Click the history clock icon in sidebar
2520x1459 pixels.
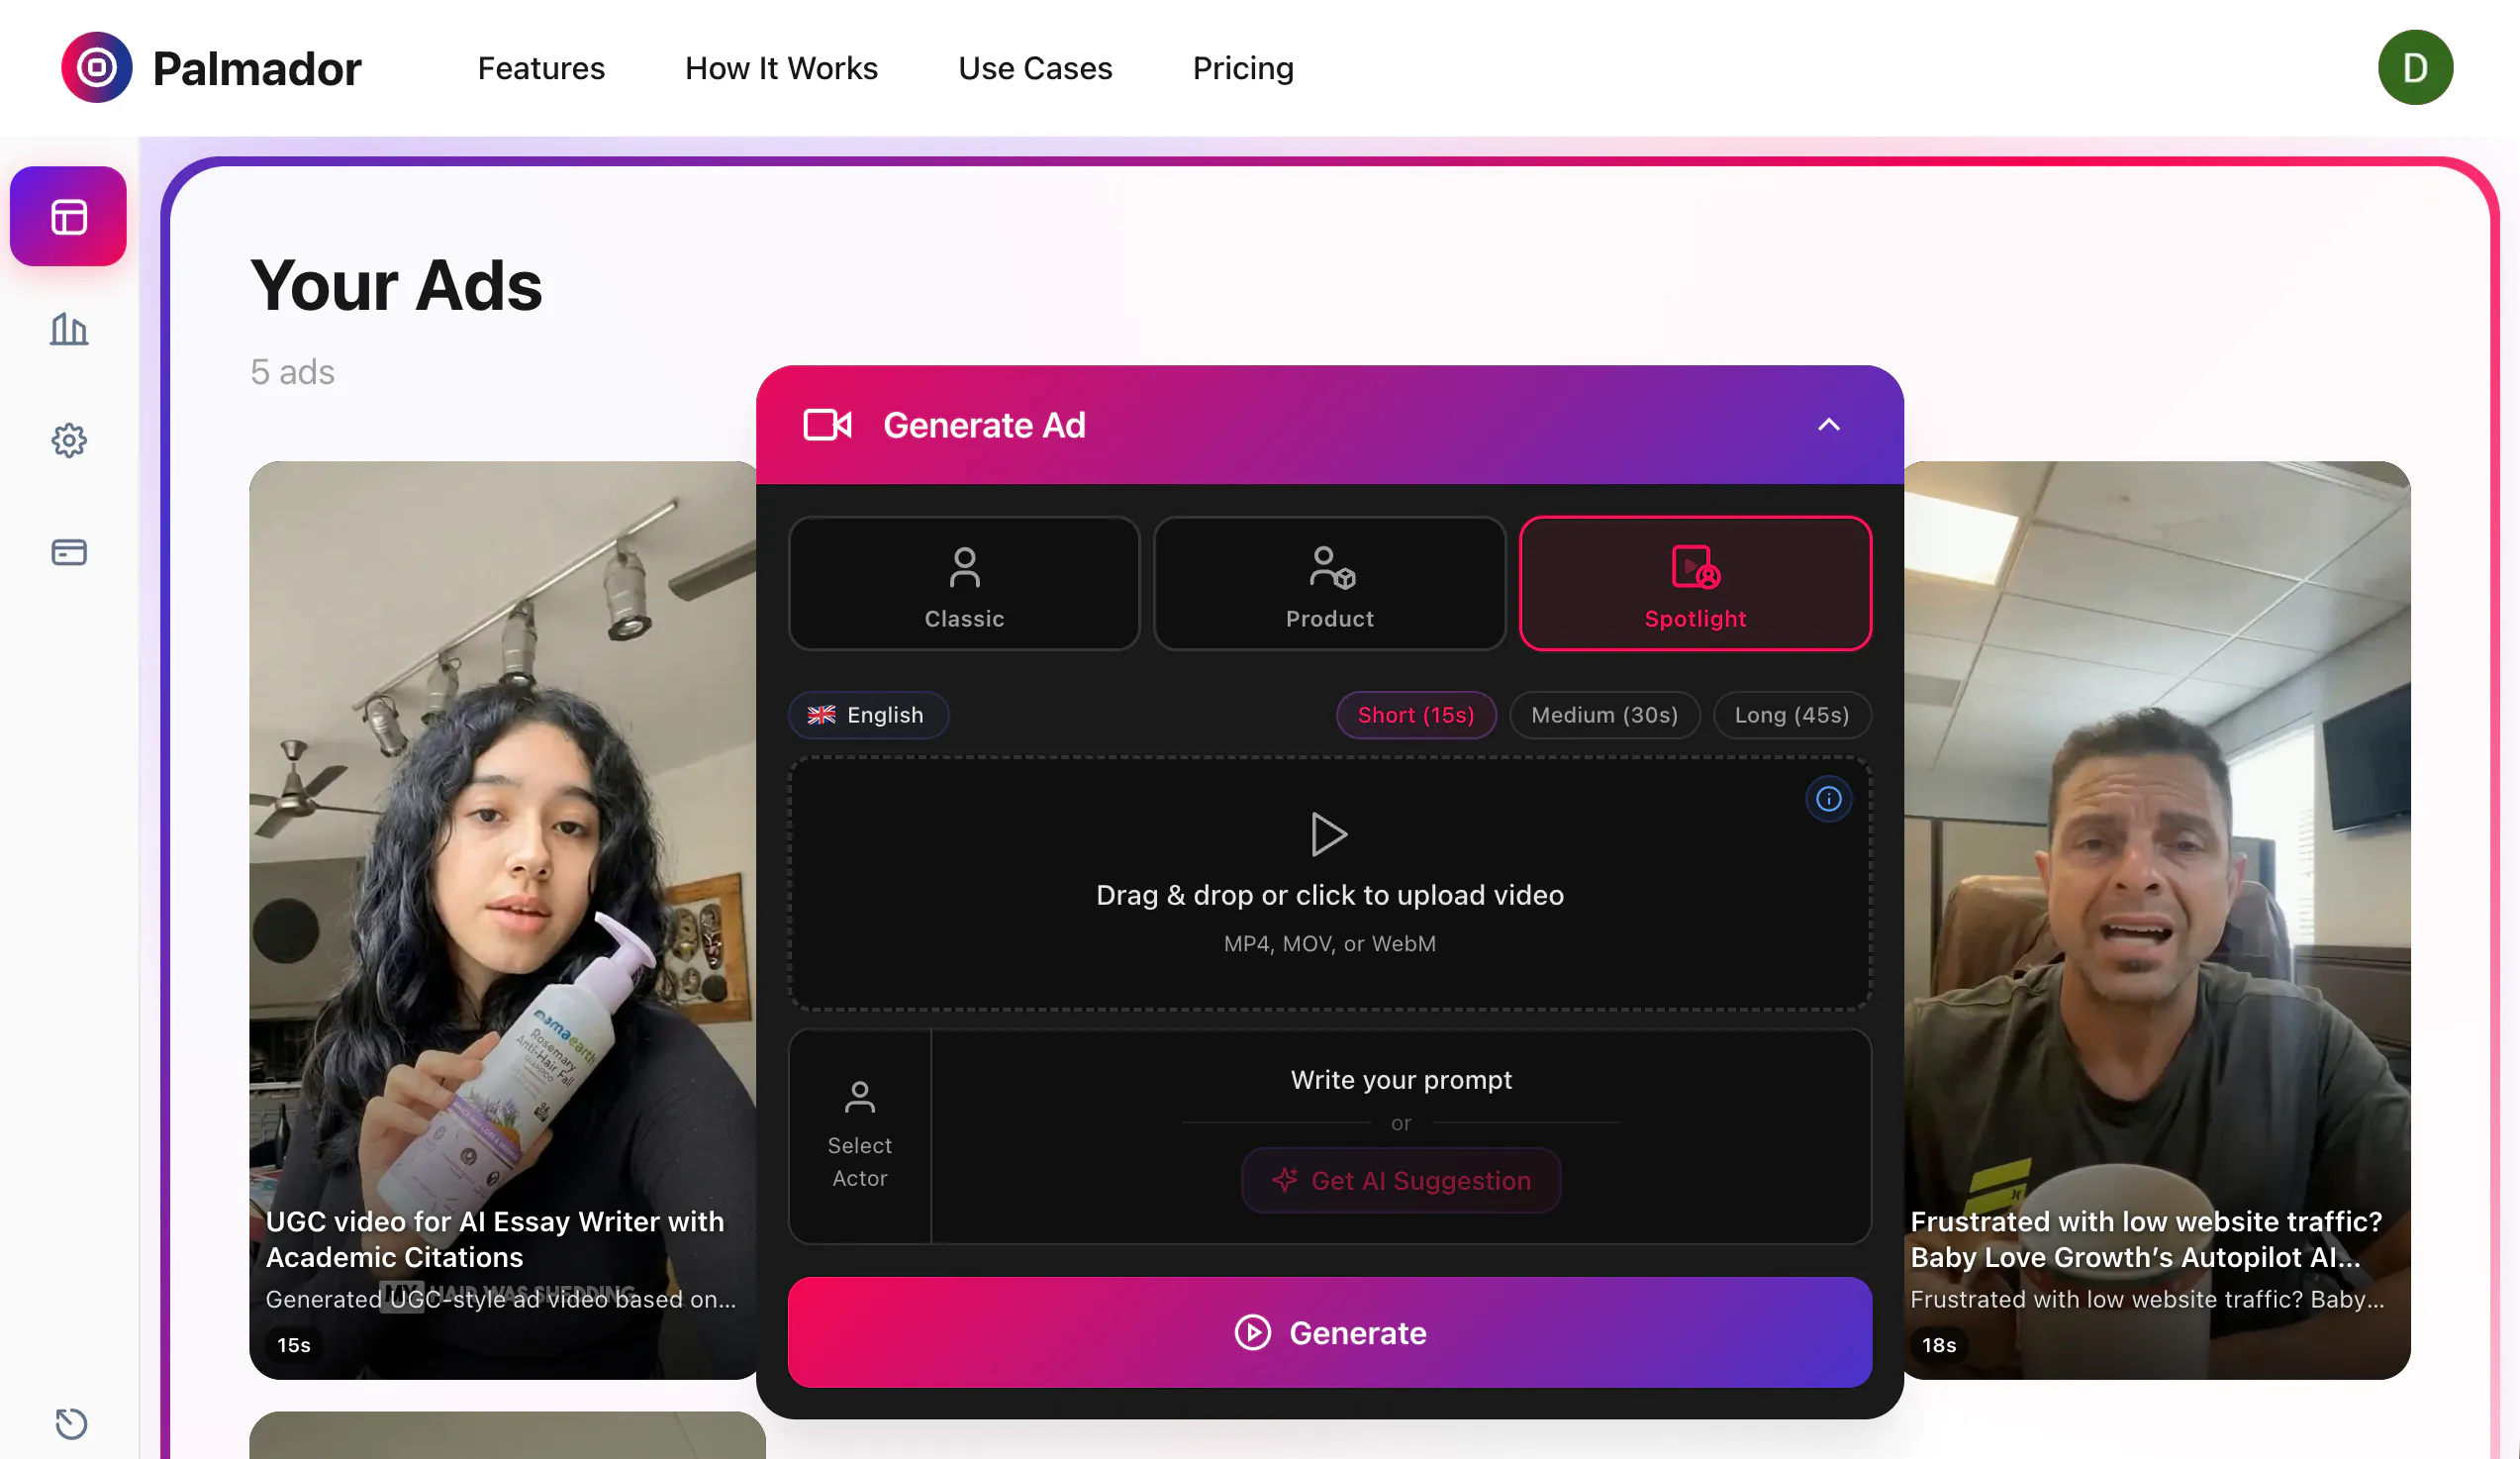[71, 1423]
